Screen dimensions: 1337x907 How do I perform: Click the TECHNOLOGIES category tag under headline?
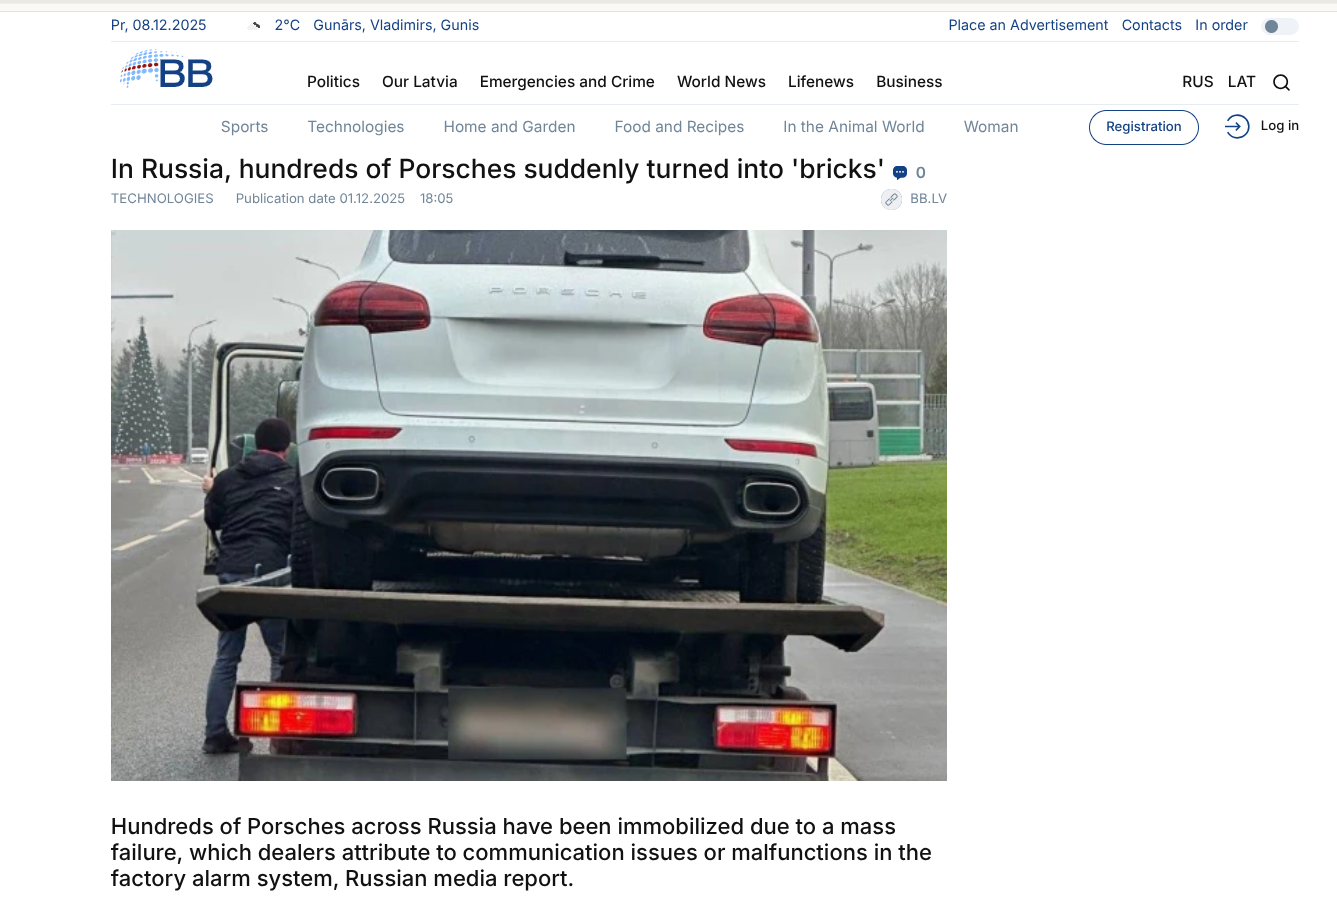click(162, 199)
